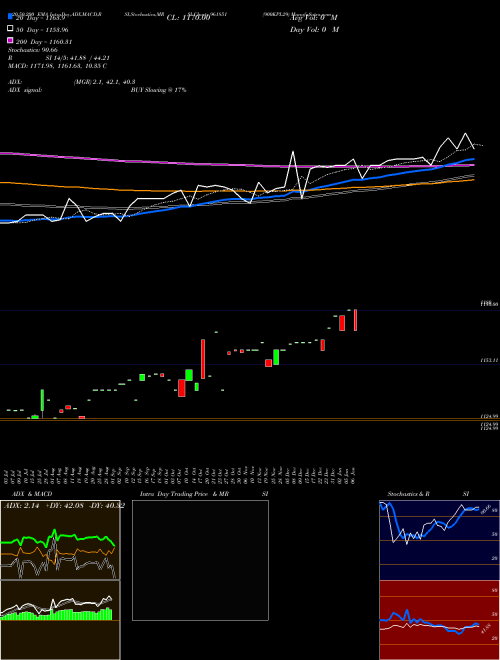
Task: Click the 'Stochastics & R' panel title
Action: [408, 494]
